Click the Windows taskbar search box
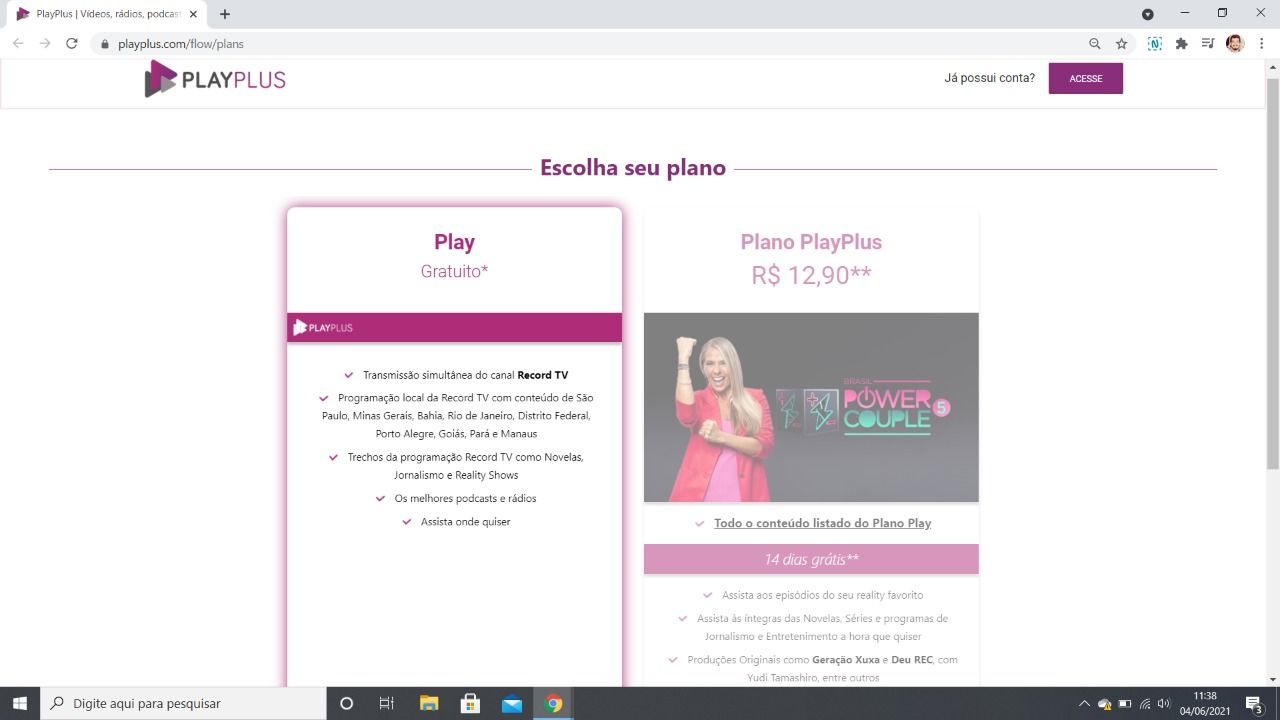Screen dimensions: 1280x720 [x=183, y=703]
